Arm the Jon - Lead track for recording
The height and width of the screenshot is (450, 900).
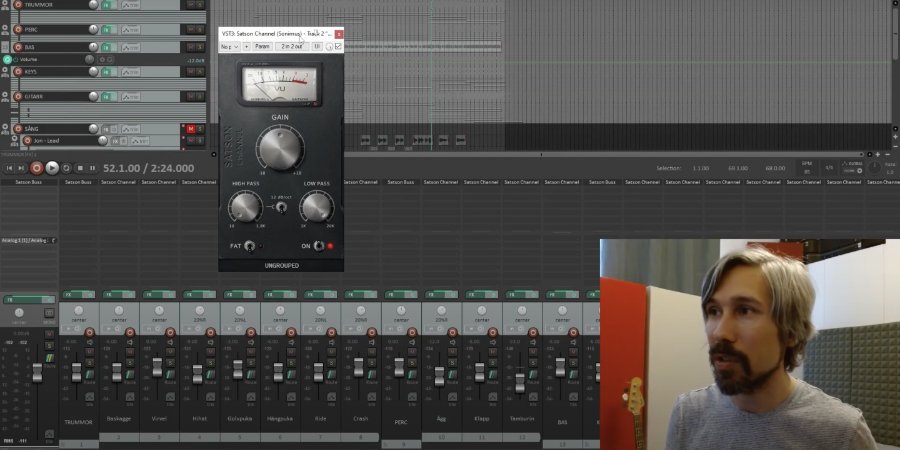tap(28, 141)
